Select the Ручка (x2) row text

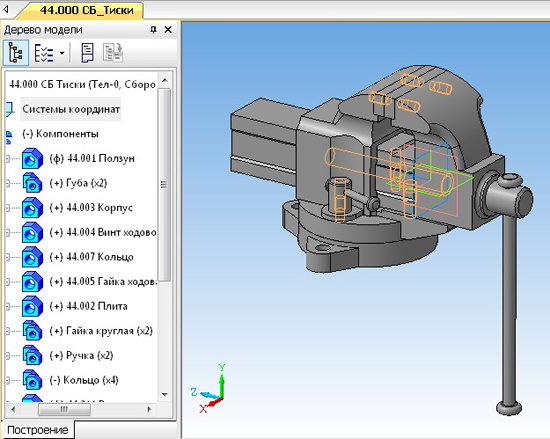pos(81,356)
